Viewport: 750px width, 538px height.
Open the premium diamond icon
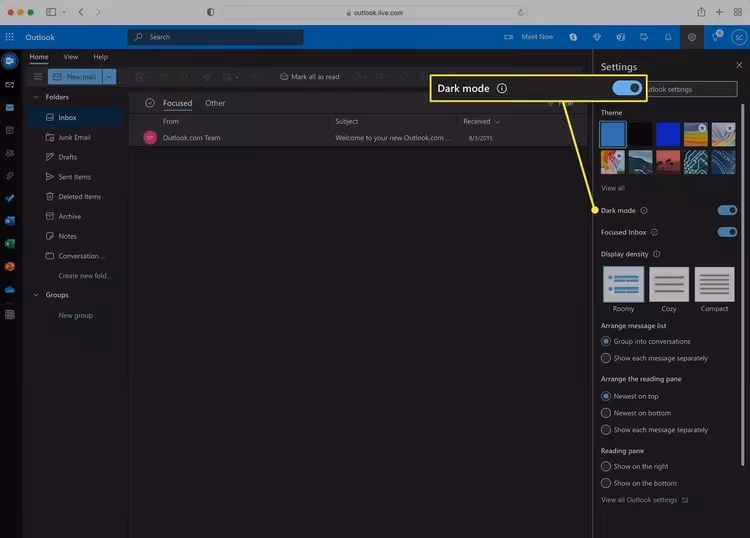click(x=597, y=37)
